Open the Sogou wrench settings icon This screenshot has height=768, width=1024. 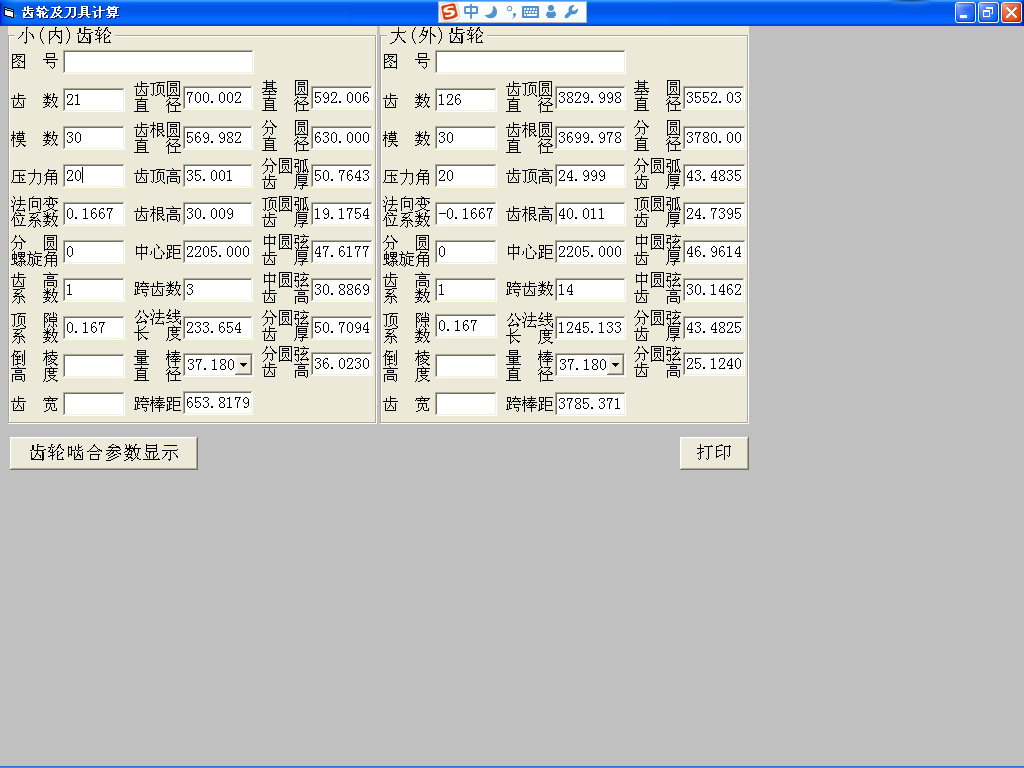(571, 12)
